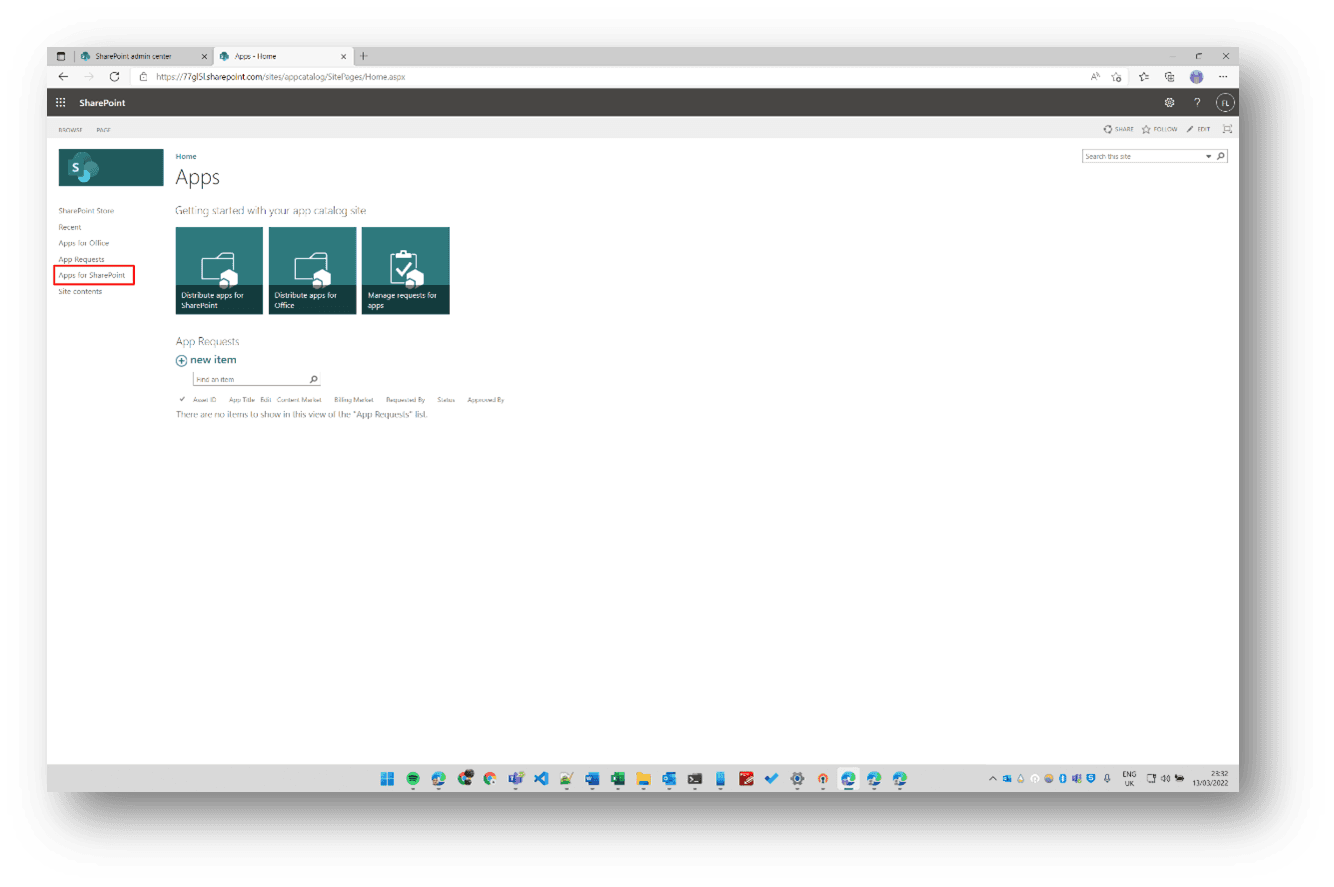
Task: Click the site search magnifier icon
Action: pos(1221,157)
